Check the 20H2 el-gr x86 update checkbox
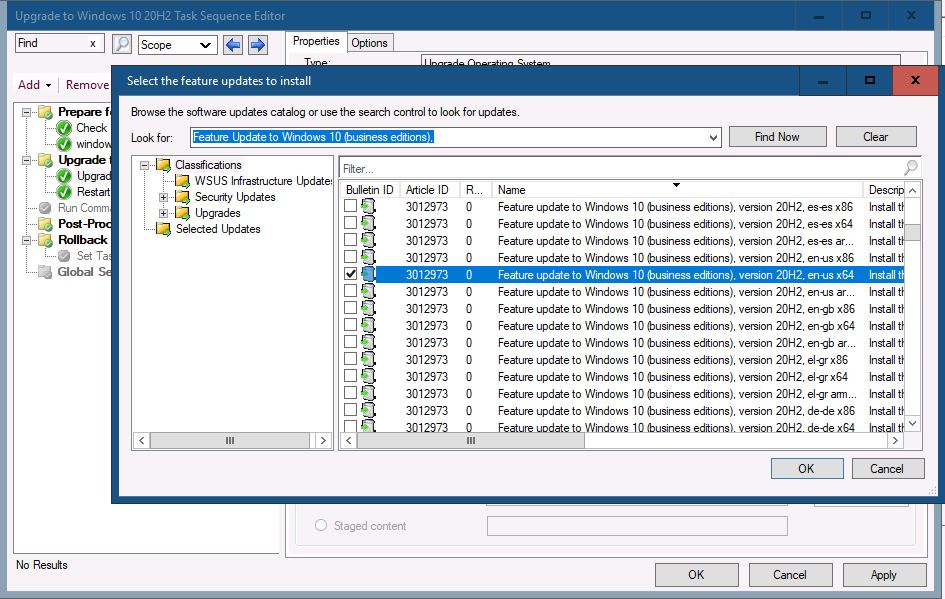945x599 pixels. click(x=350, y=359)
